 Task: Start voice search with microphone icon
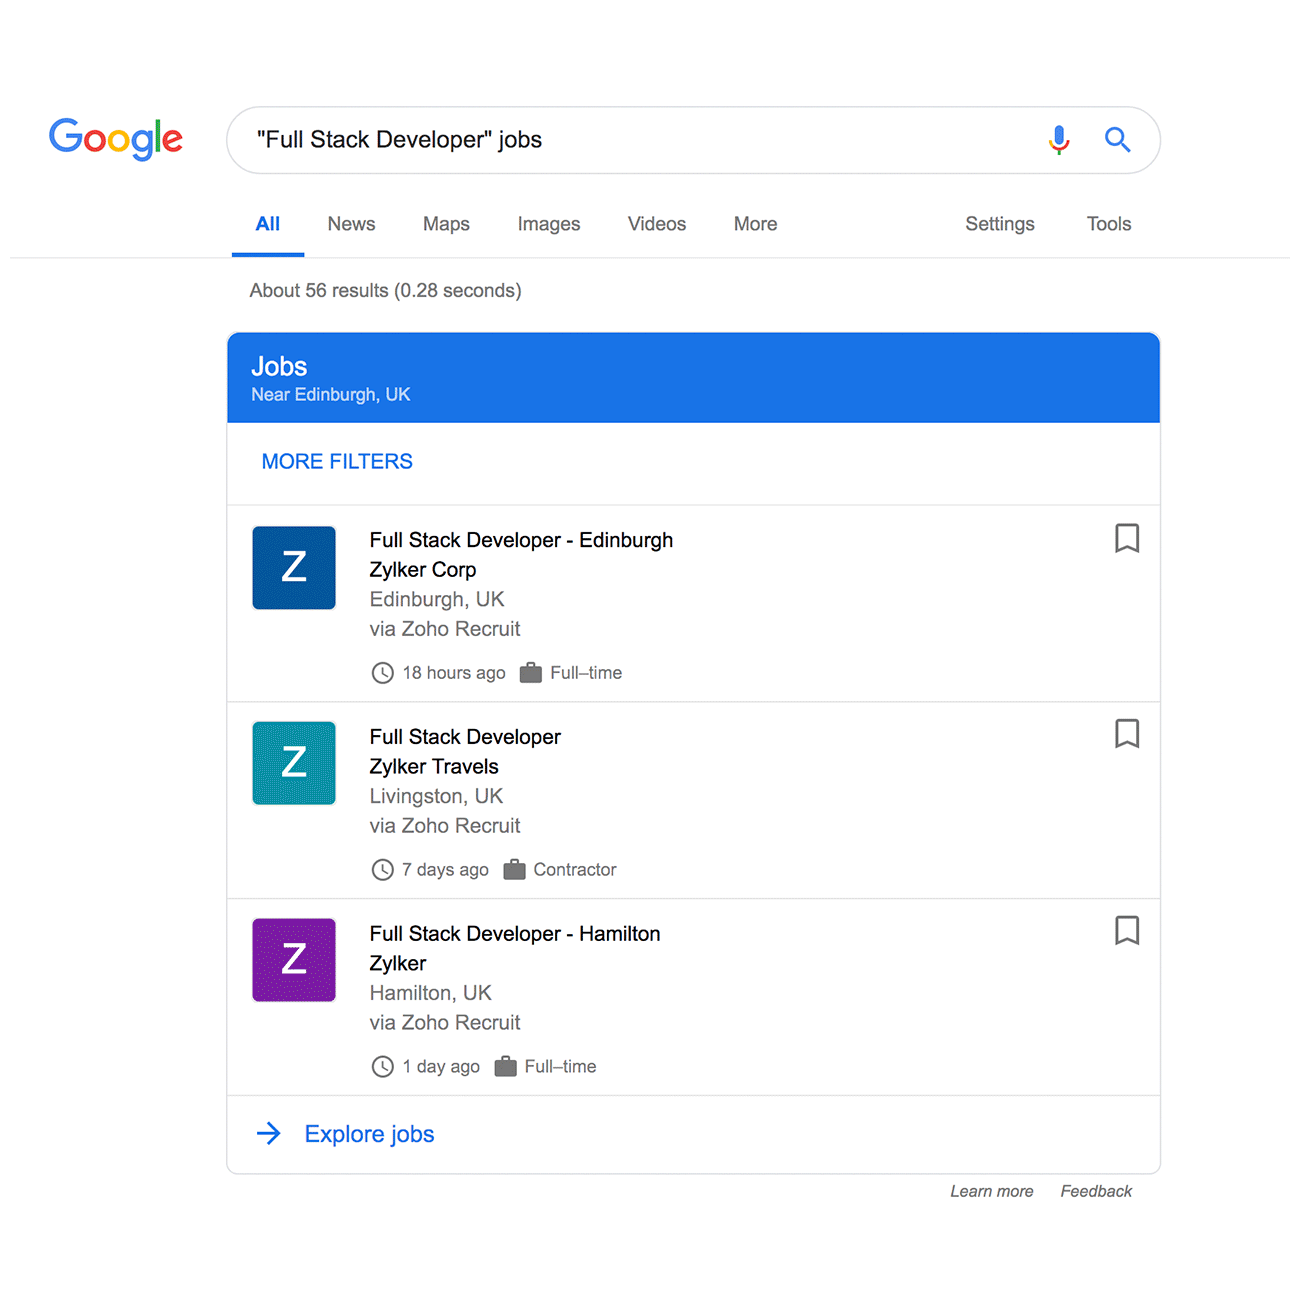click(x=1059, y=140)
